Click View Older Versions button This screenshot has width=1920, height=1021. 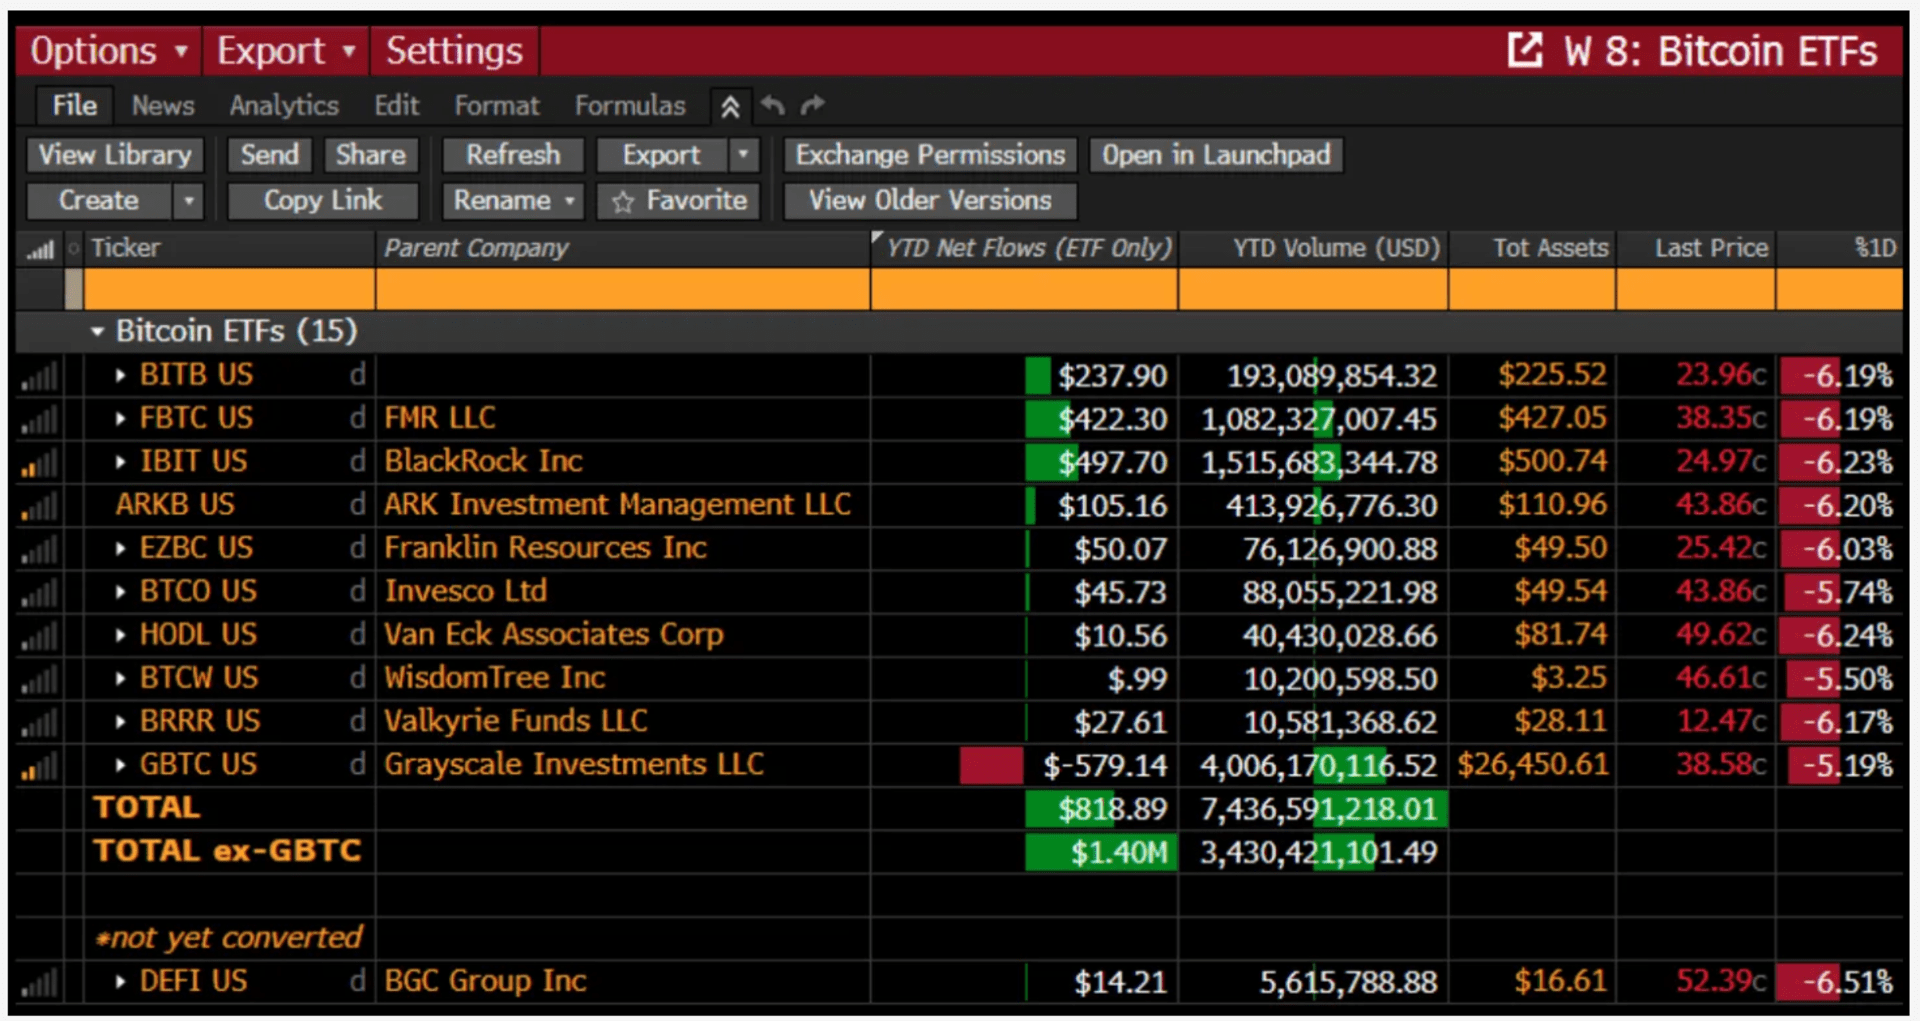(930, 201)
